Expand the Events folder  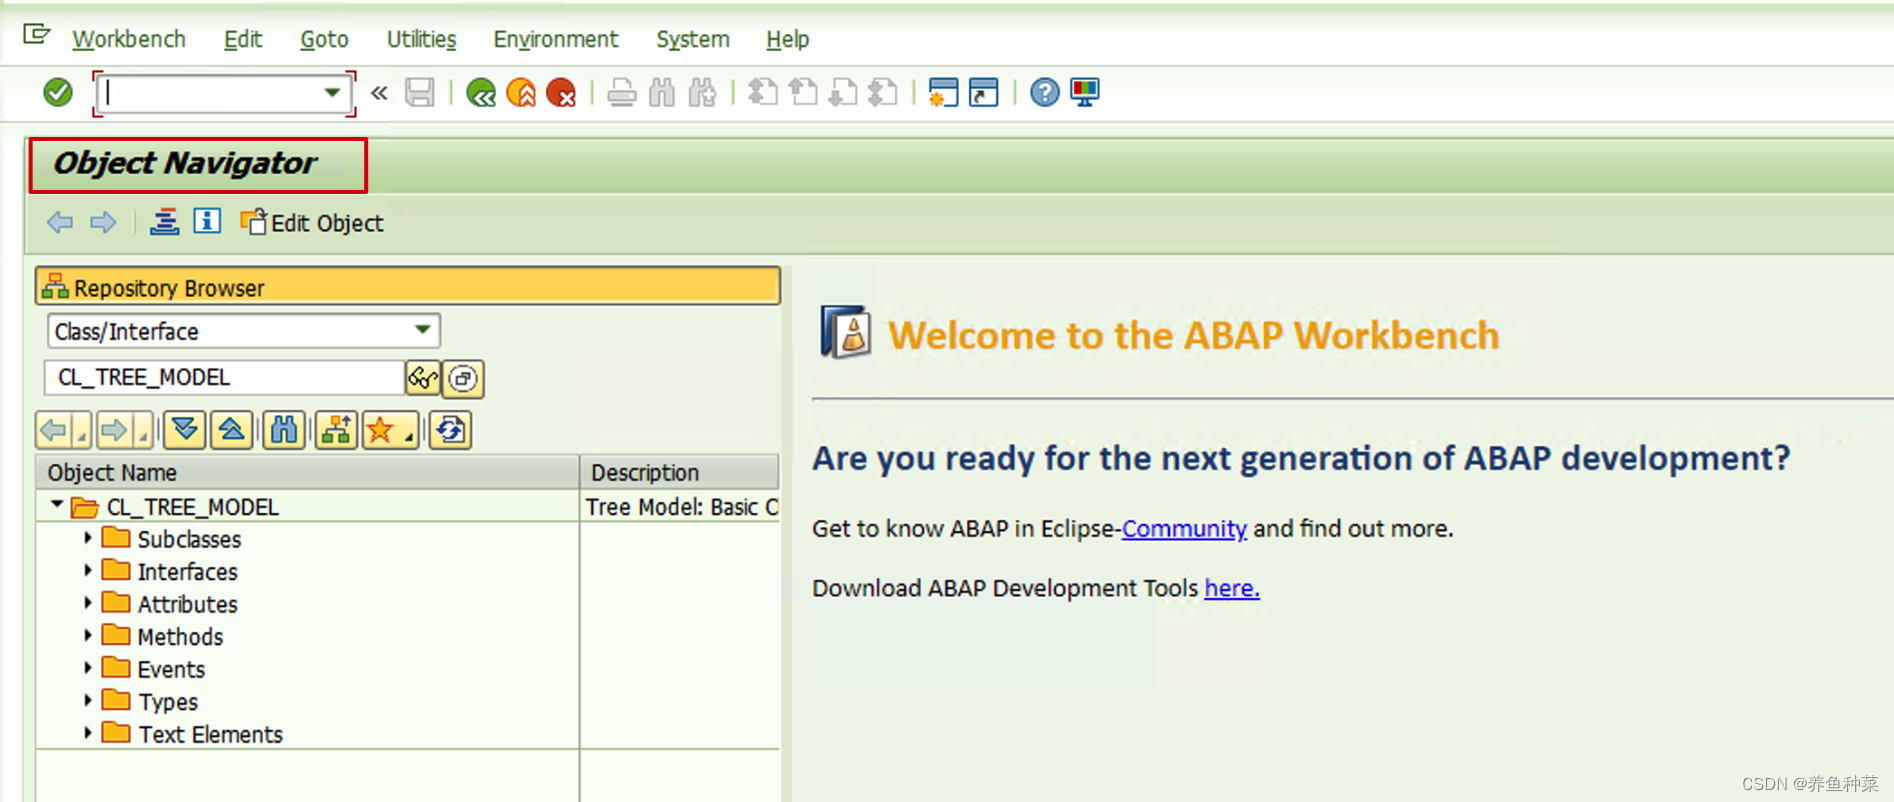88,668
